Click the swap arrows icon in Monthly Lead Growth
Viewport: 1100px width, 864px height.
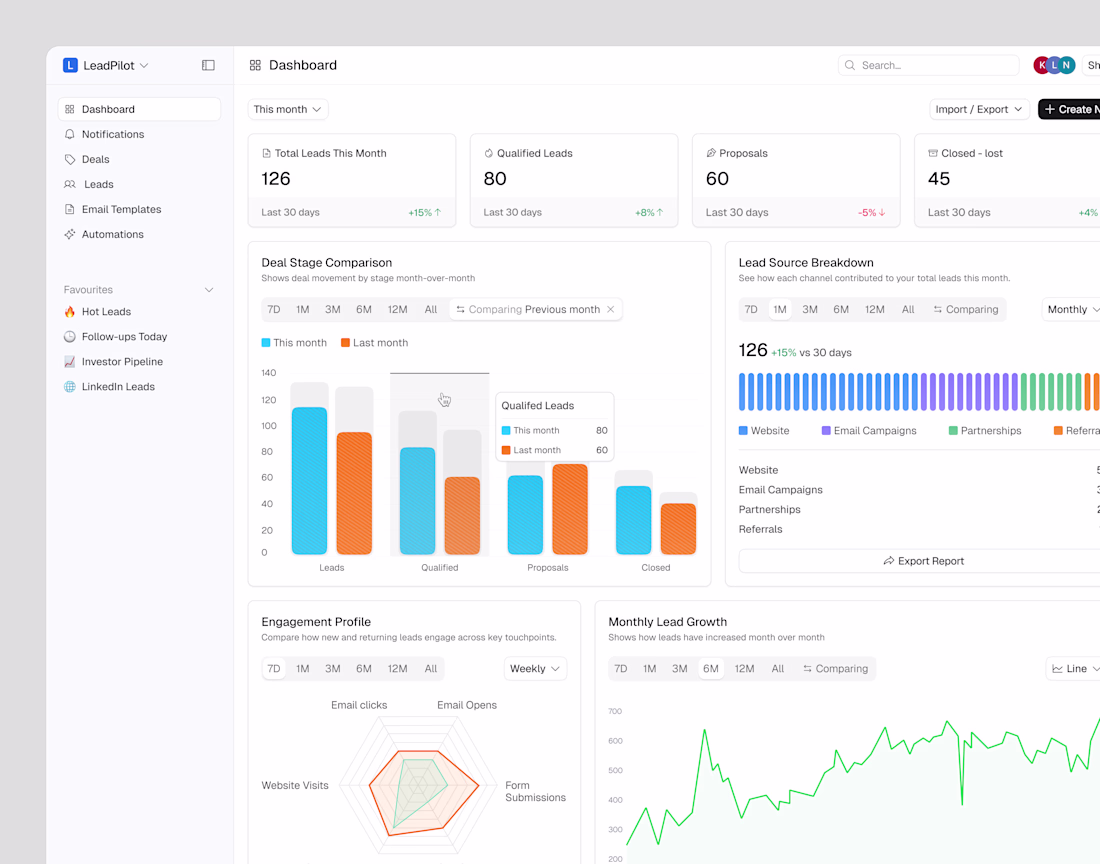807,669
